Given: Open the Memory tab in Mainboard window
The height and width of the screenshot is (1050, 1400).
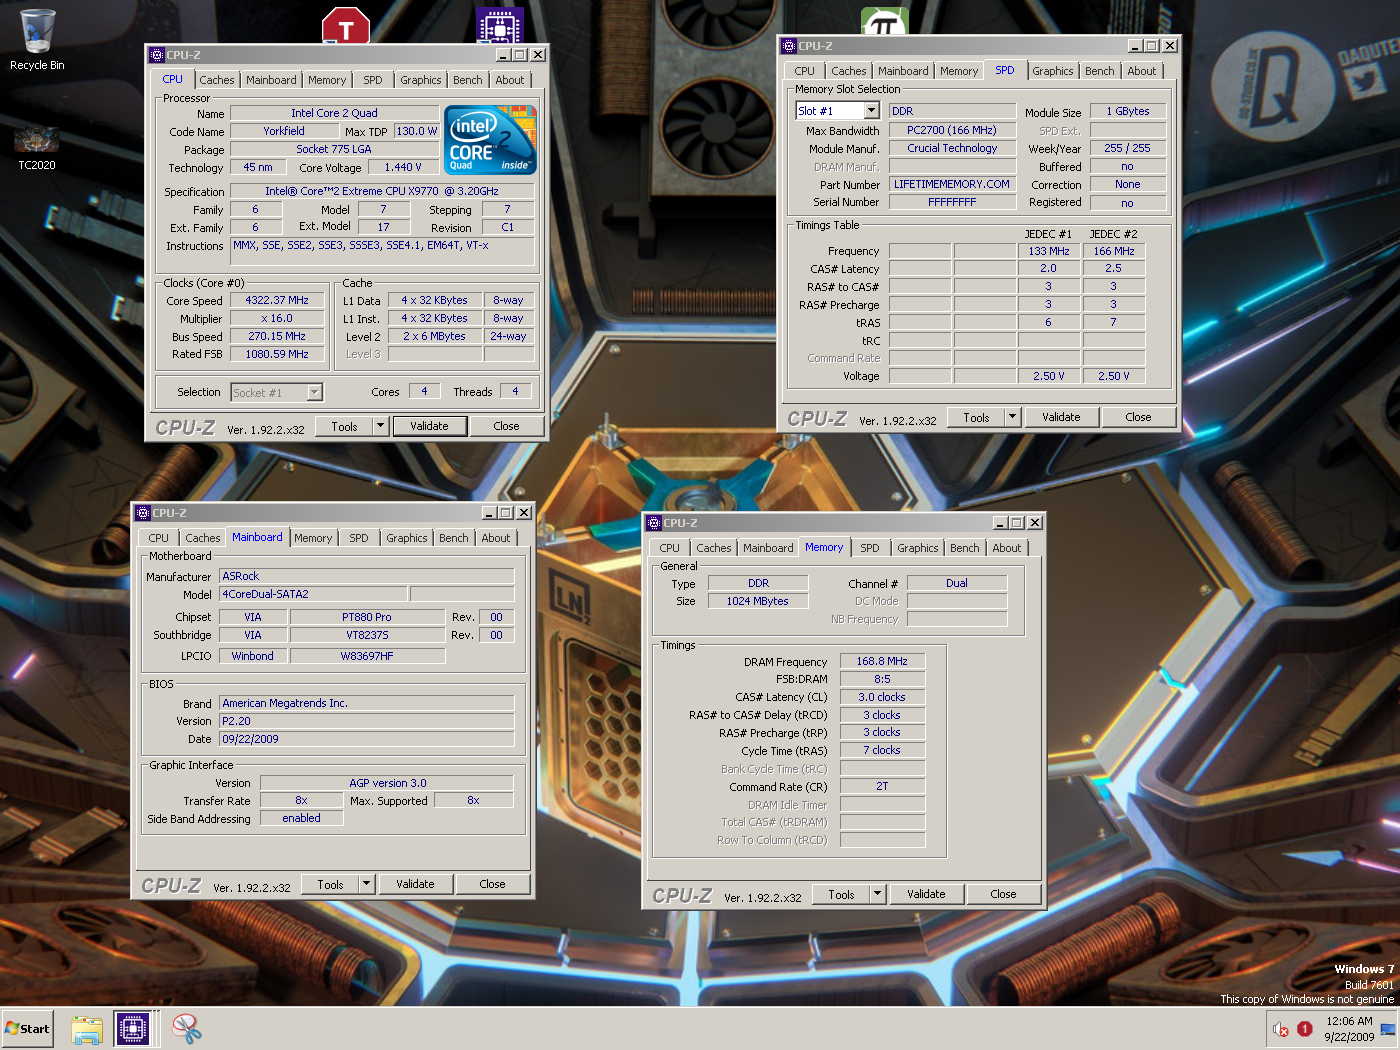Looking at the screenshot, I should coord(313,538).
